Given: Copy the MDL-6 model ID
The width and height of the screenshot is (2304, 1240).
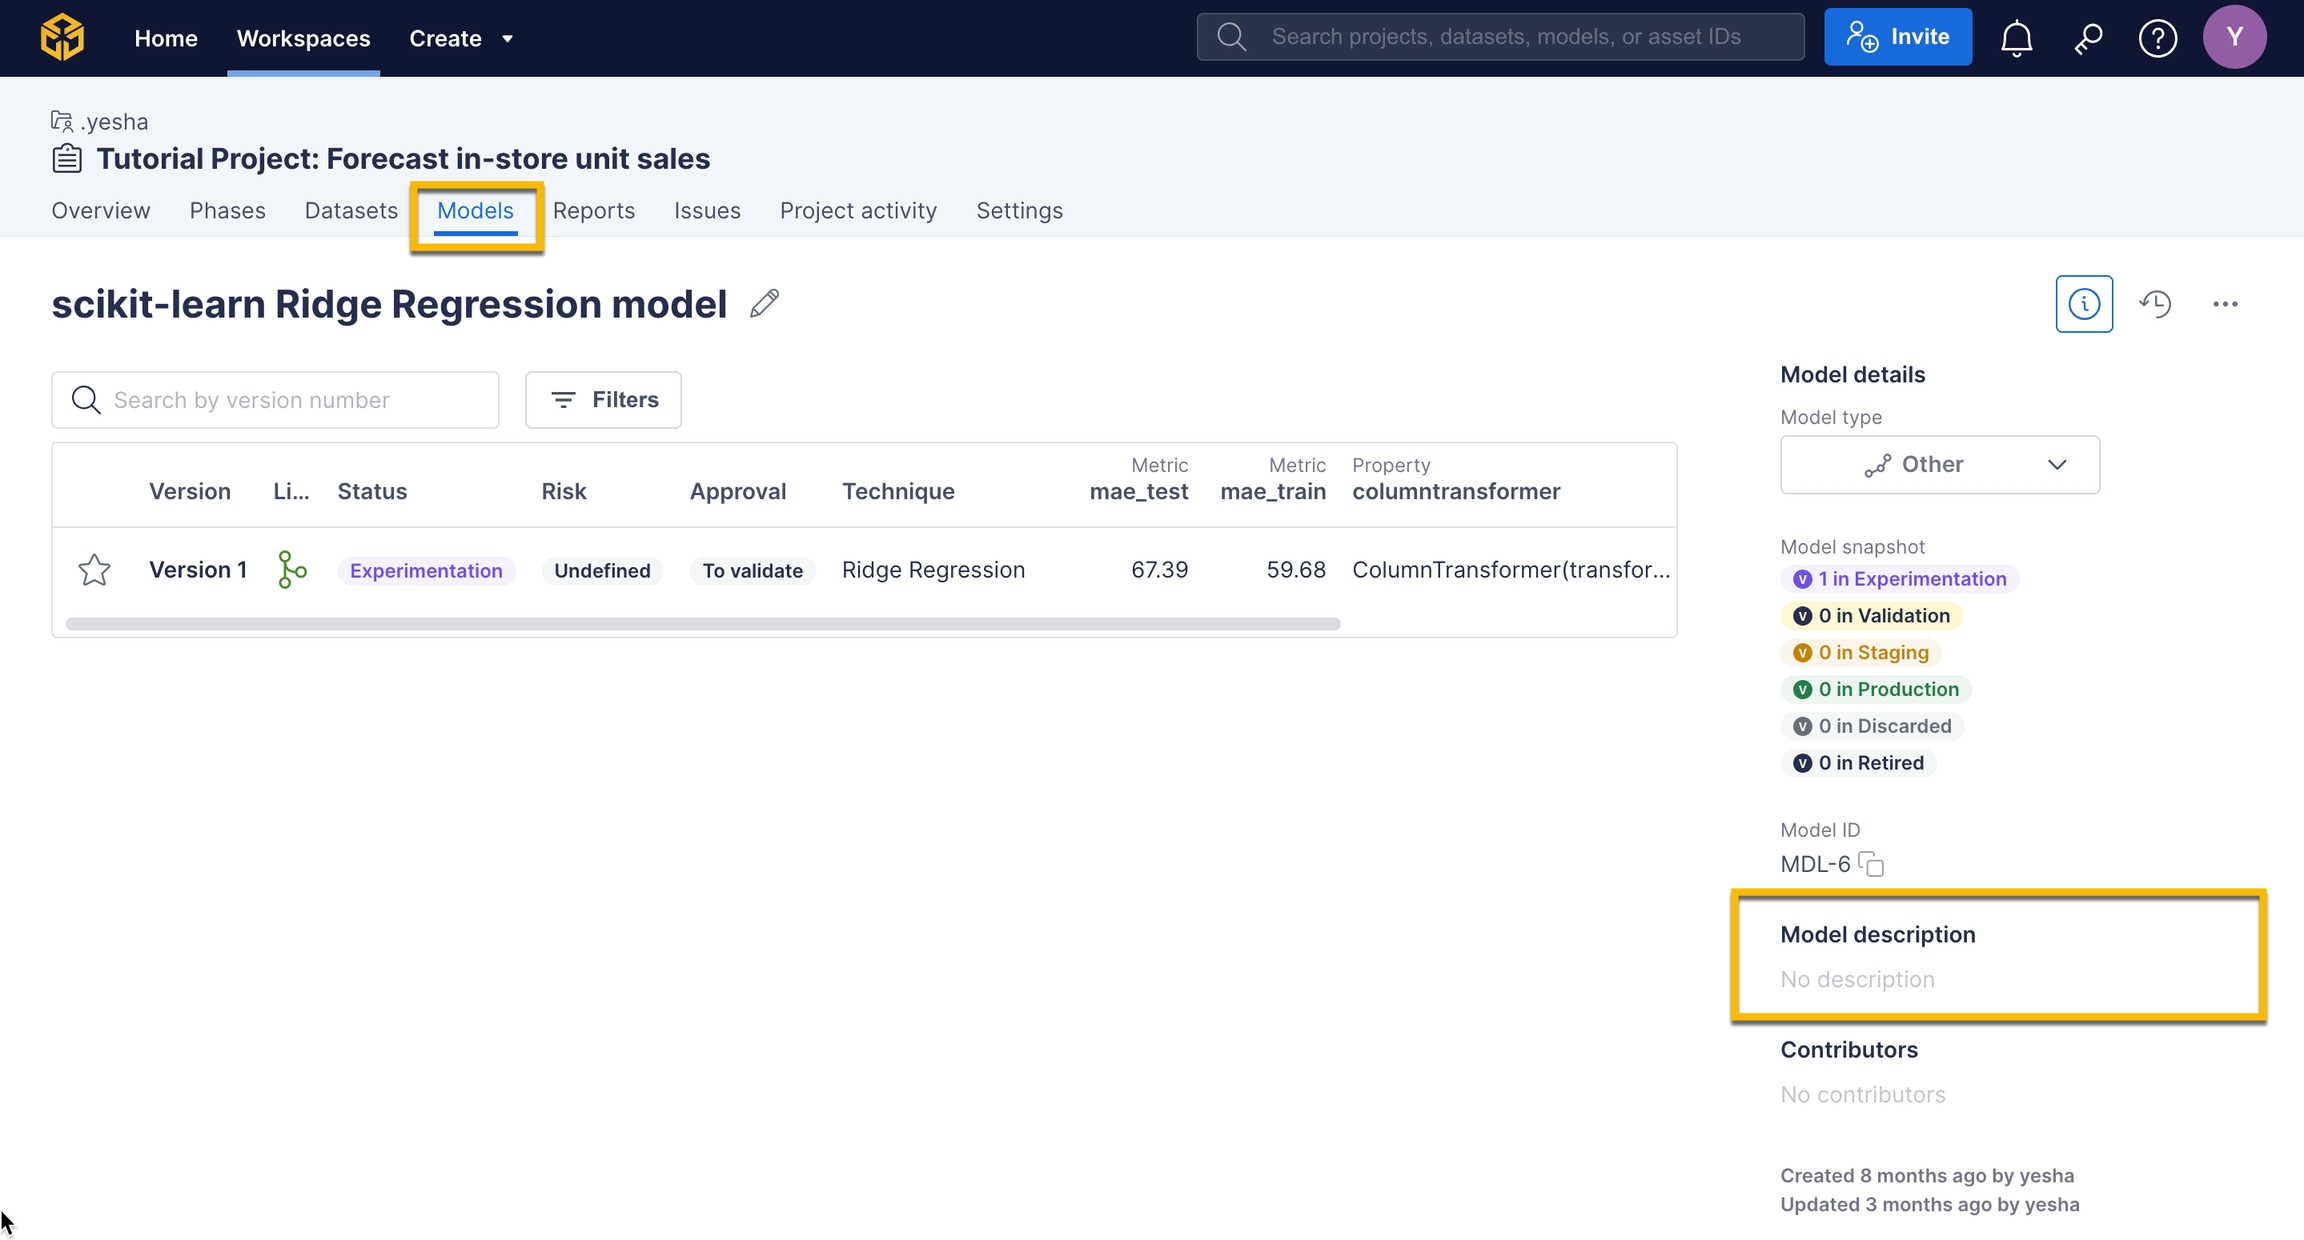Looking at the screenshot, I should coord(1870,864).
